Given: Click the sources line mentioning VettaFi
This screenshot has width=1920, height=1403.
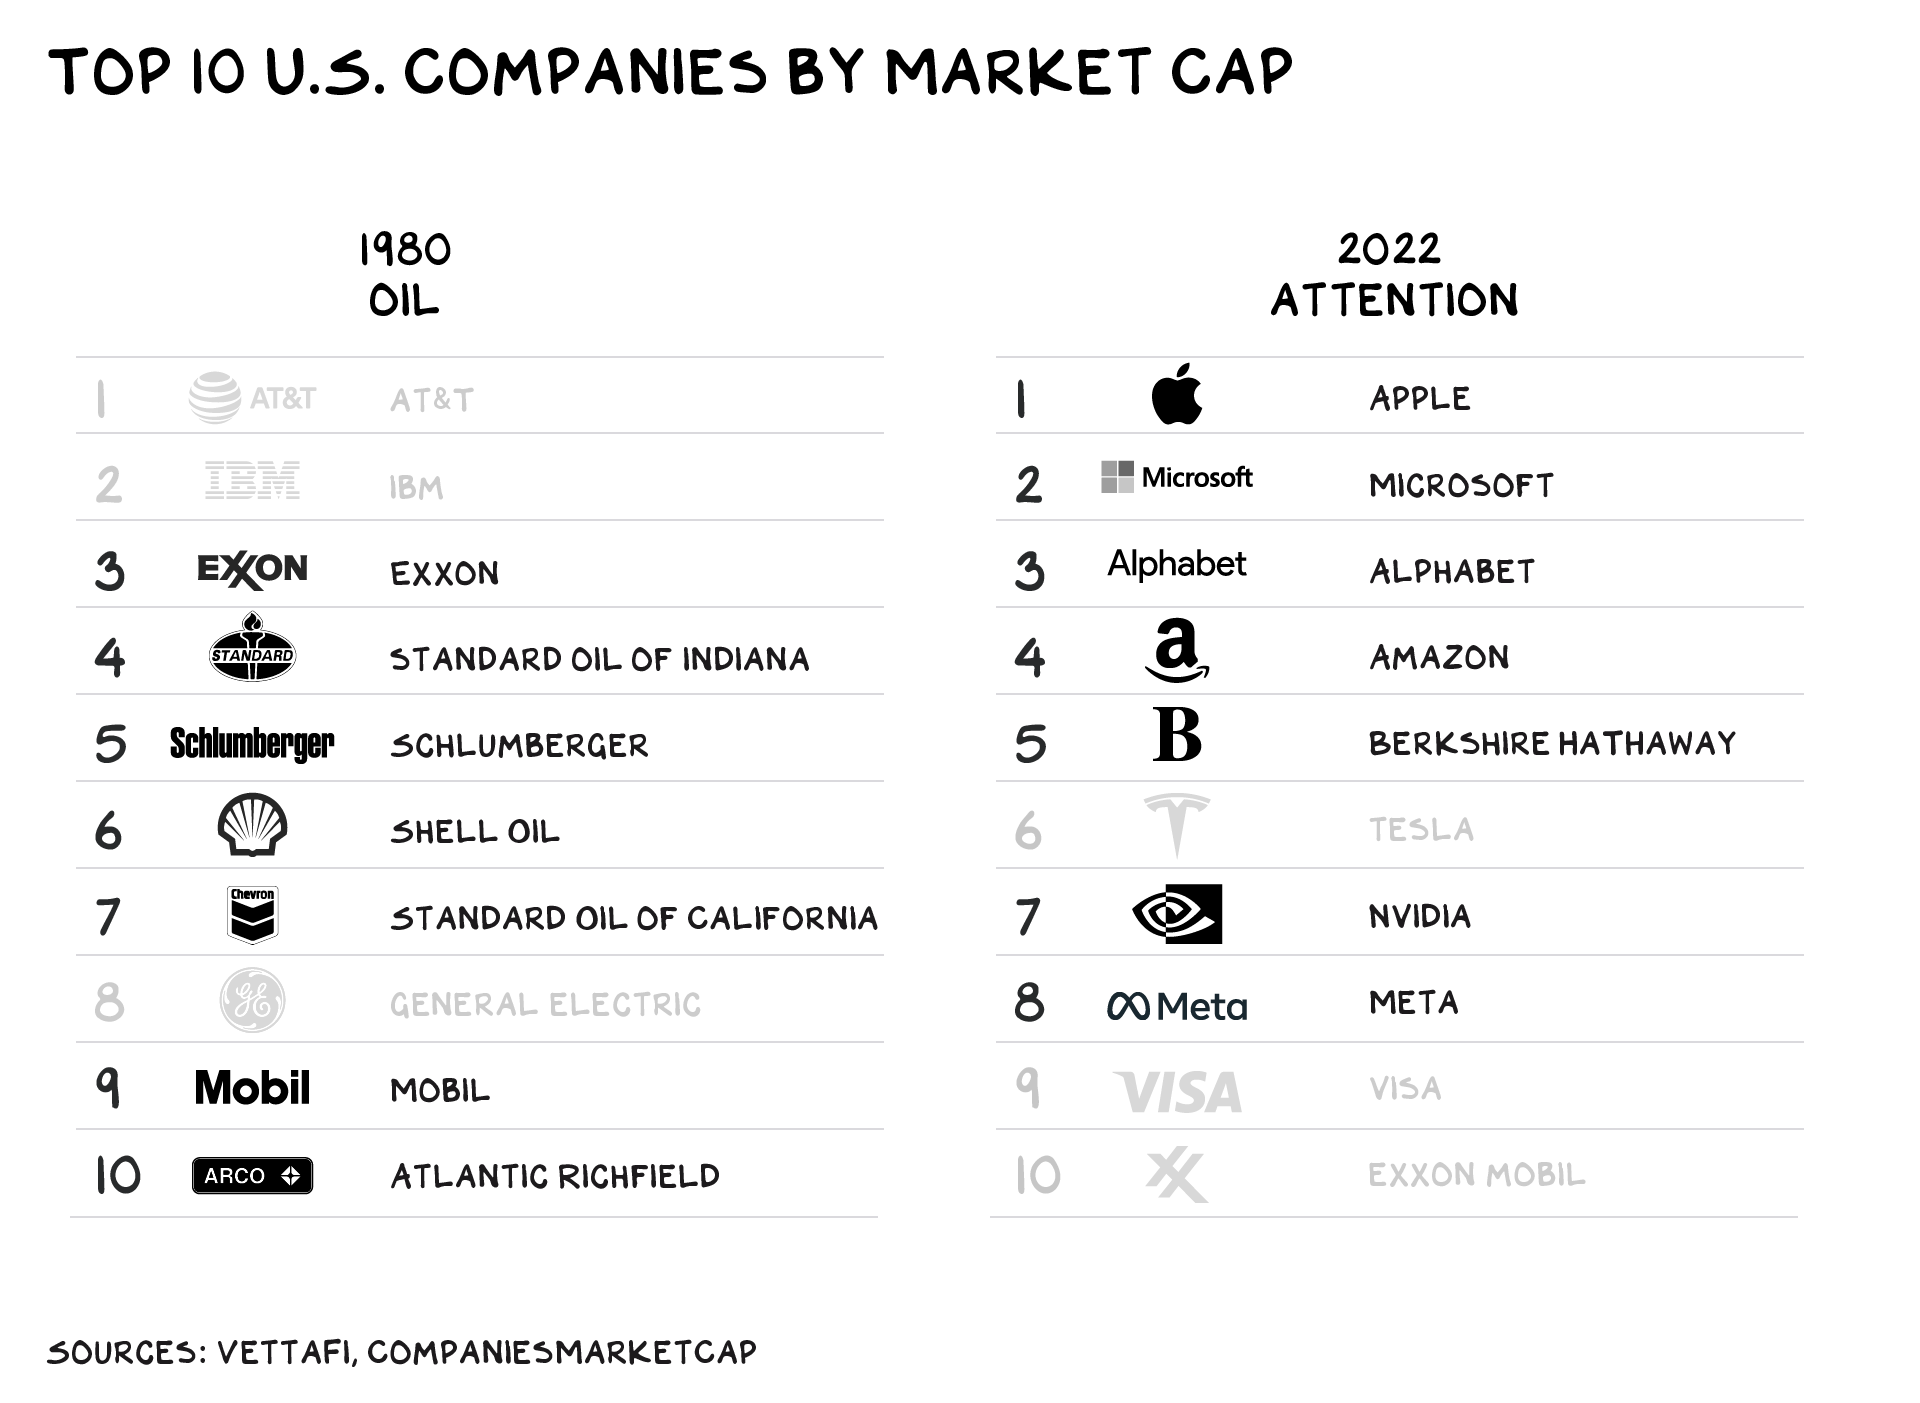Looking at the screenshot, I should point(402,1352).
